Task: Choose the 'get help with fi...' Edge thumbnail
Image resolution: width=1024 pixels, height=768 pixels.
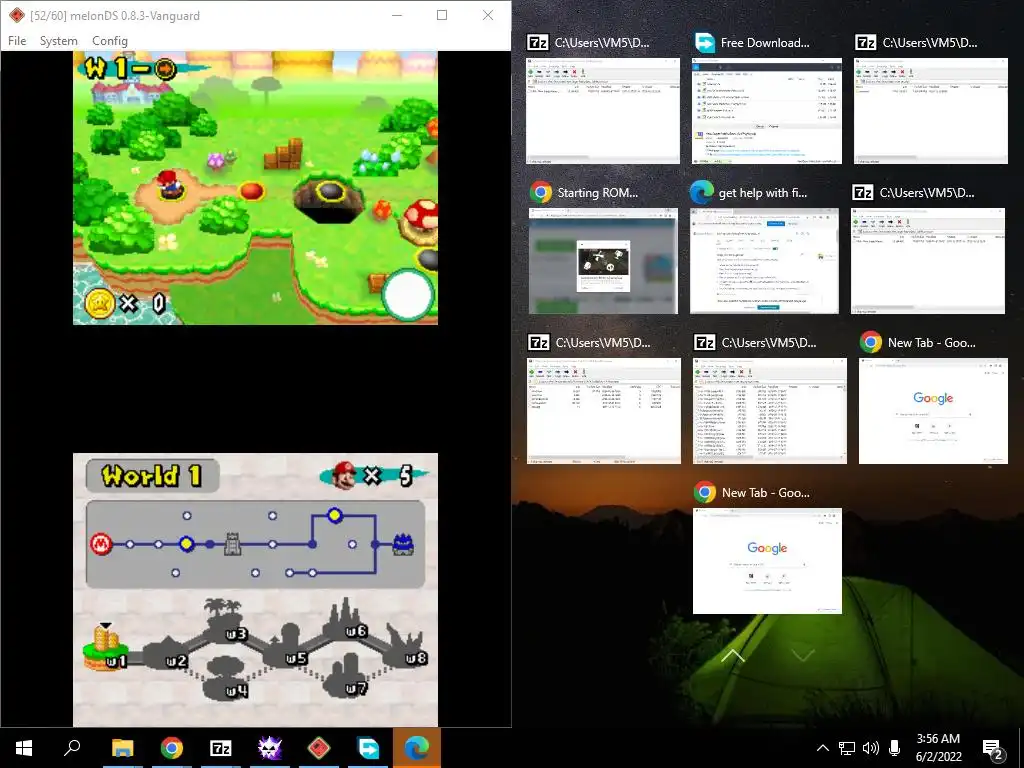Action: coord(764,261)
